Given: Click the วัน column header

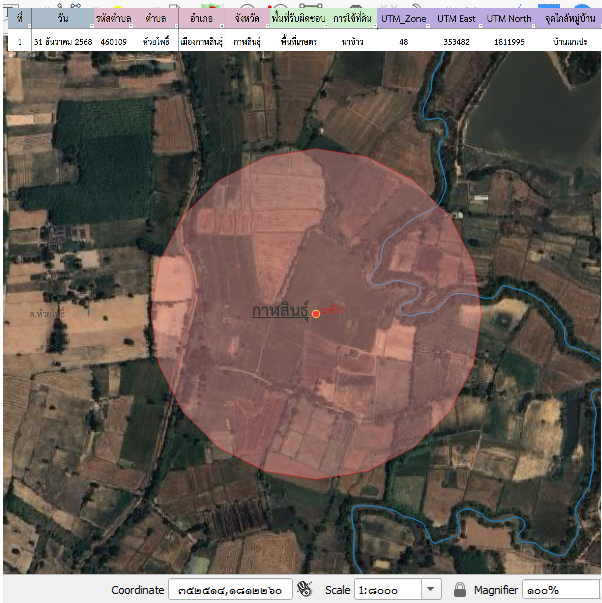Looking at the screenshot, I should [62, 19].
